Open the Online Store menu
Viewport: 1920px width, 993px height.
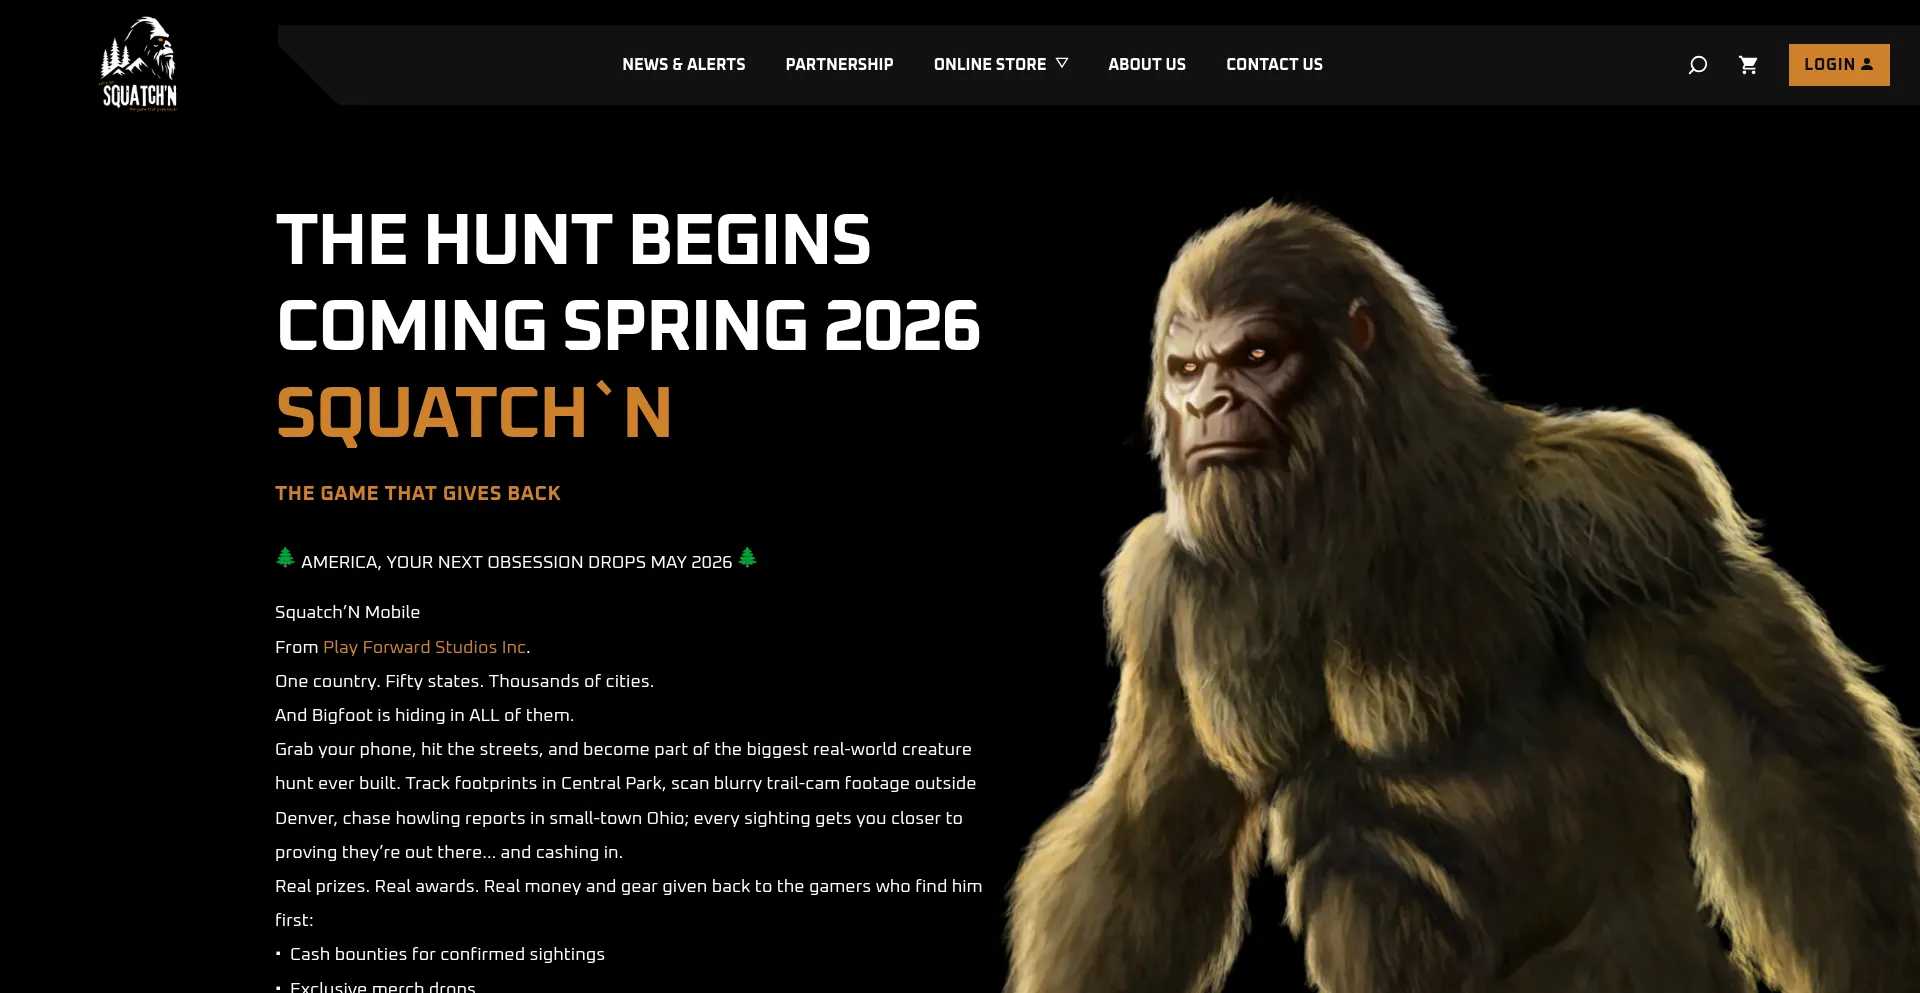coord(990,64)
